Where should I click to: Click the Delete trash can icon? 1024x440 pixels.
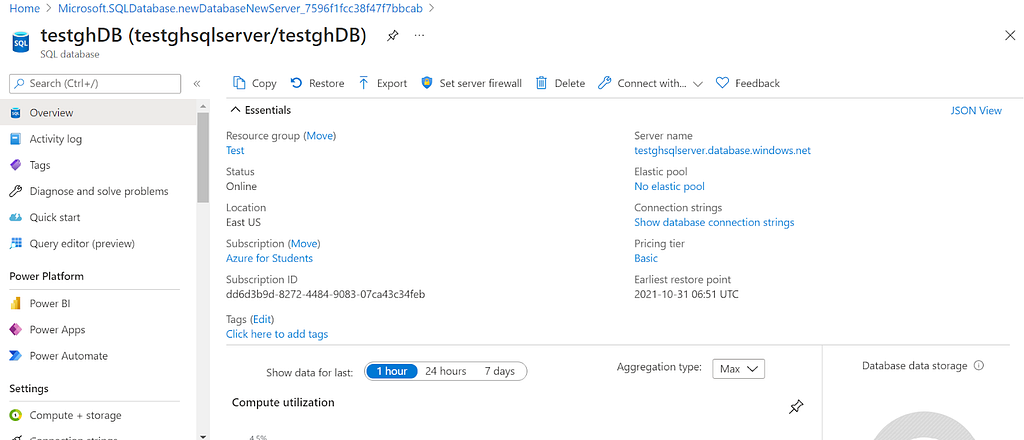point(541,83)
